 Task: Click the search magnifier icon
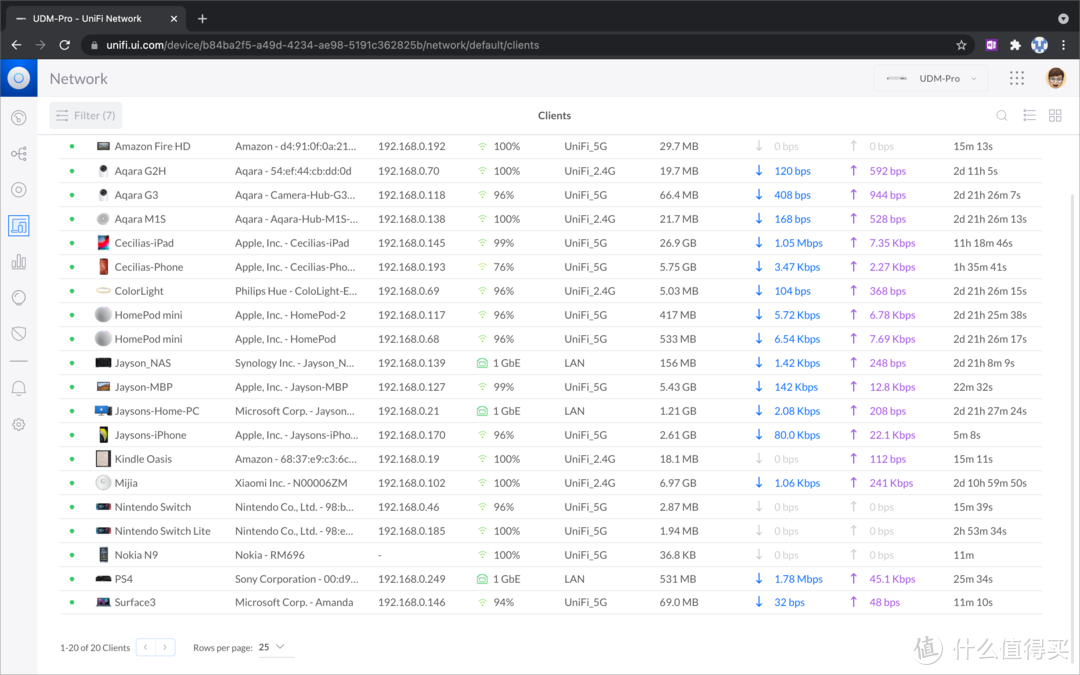1001,116
